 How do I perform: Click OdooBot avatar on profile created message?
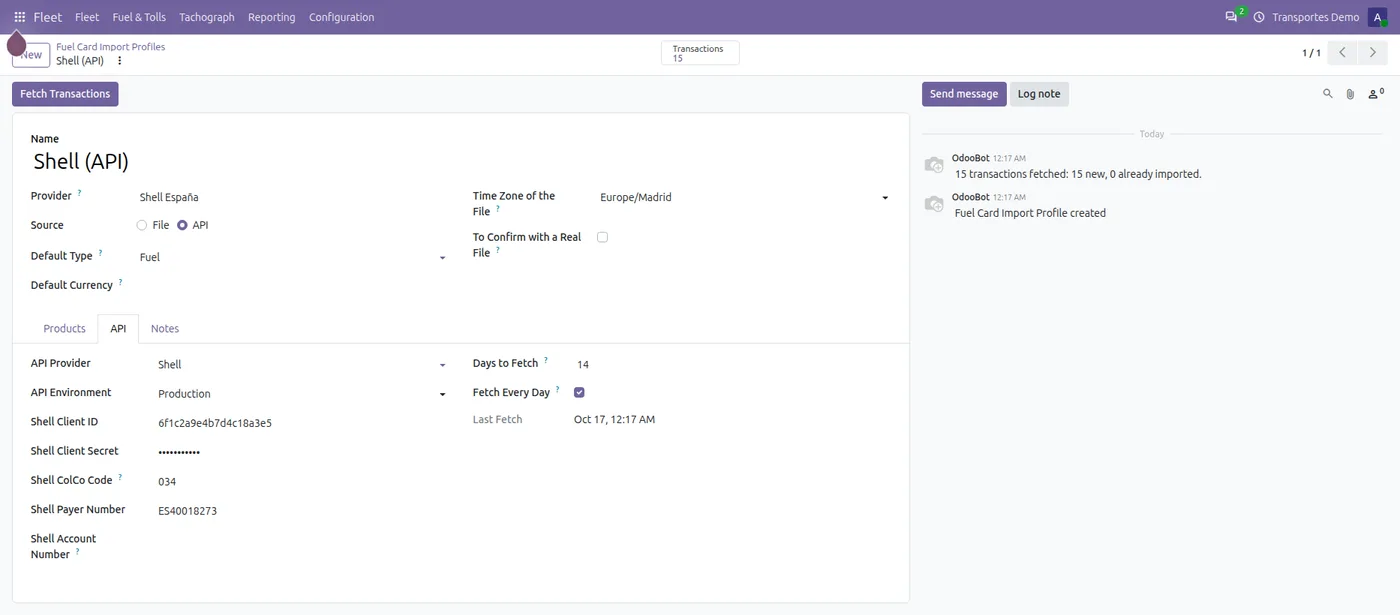(933, 204)
